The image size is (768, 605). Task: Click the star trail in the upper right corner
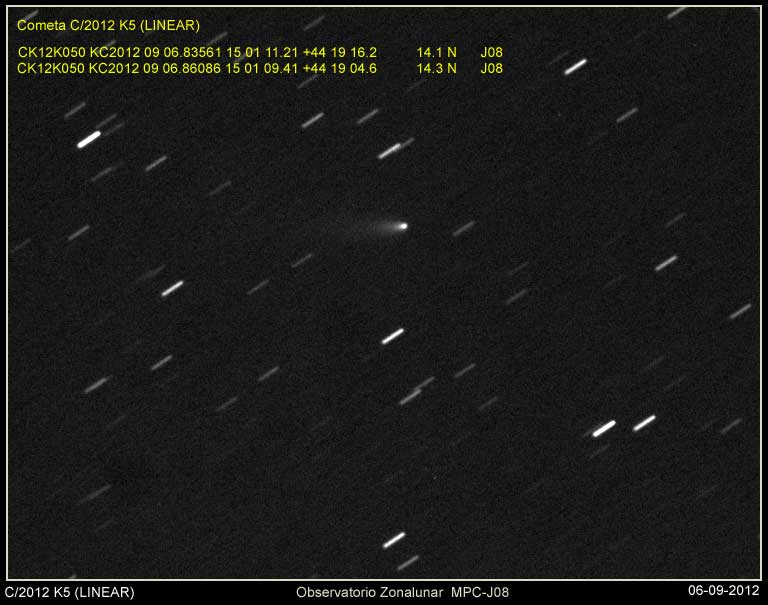pyautogui.click(x=575, y=67)
